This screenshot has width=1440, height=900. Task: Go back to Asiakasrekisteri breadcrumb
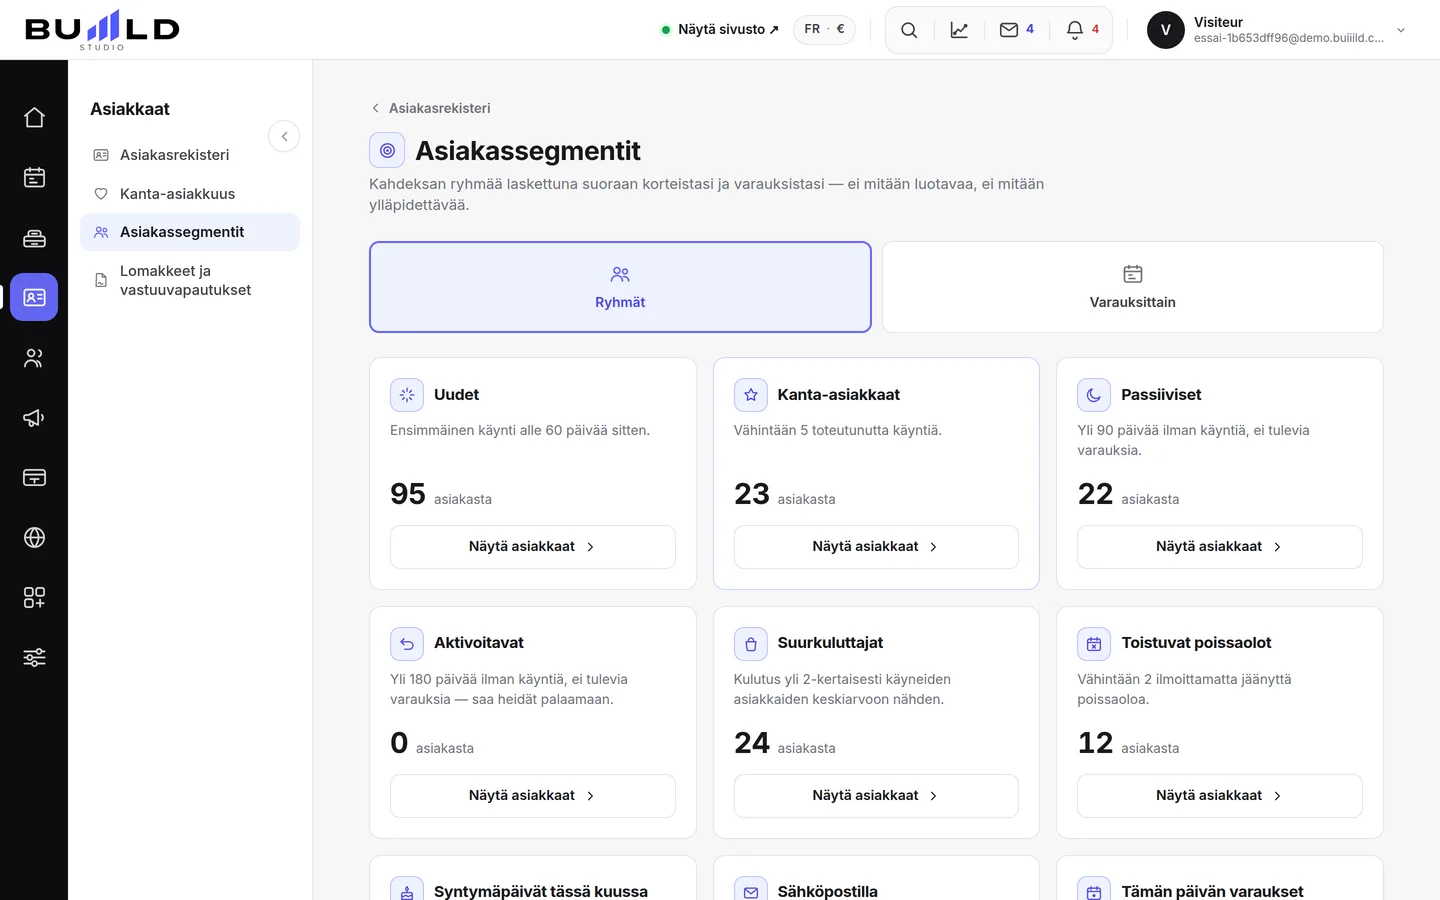(431, 108)
